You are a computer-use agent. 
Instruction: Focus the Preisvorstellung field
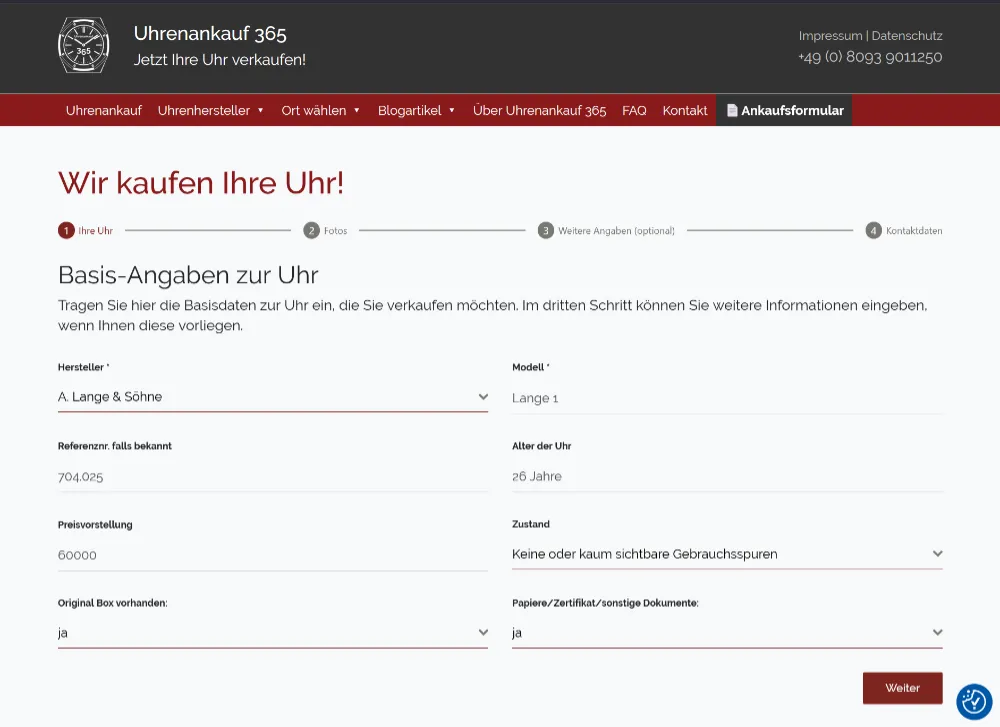coord(272,555)
